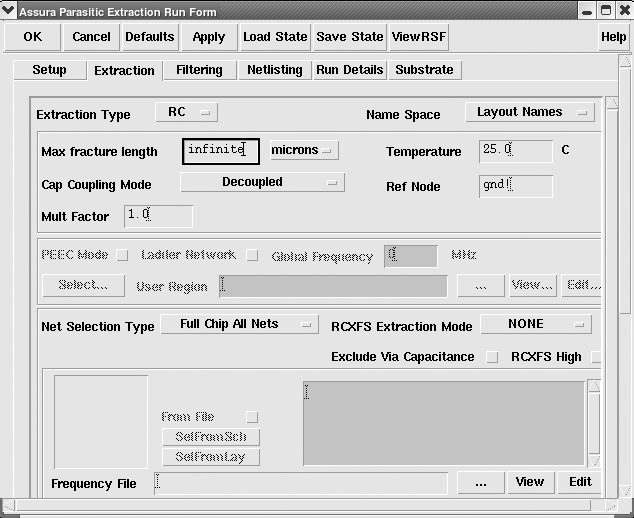Click the Mult Factor input field
The width and height of the screenshot is (634, 518).
158,216
